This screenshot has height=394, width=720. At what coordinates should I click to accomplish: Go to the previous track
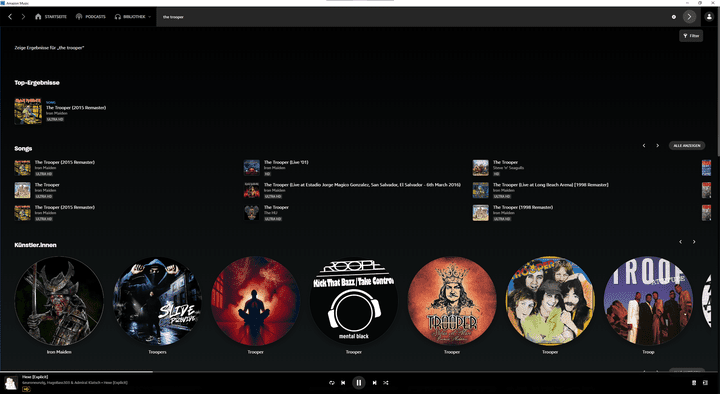343,383
